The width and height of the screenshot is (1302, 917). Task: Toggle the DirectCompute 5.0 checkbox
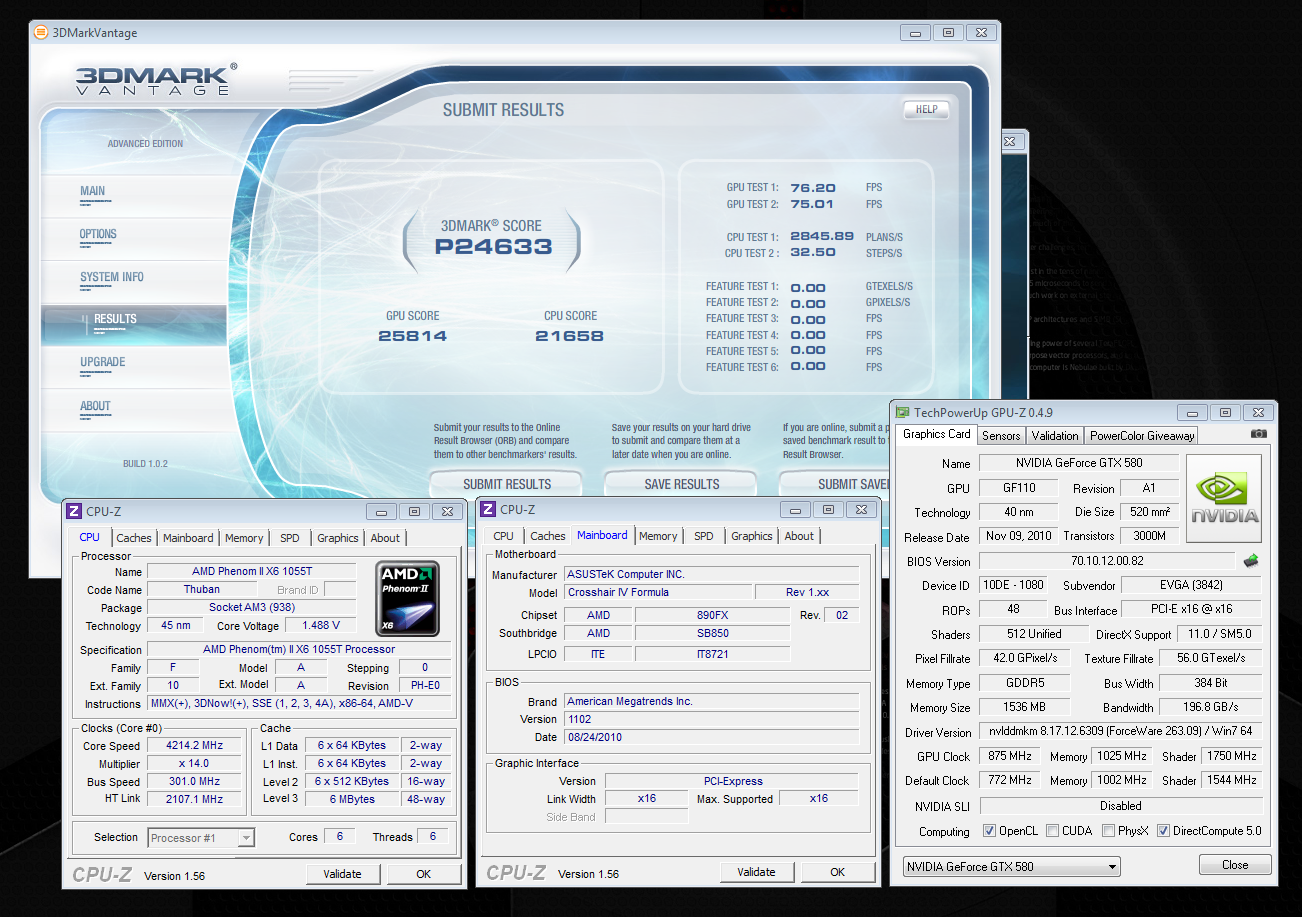1163,831
